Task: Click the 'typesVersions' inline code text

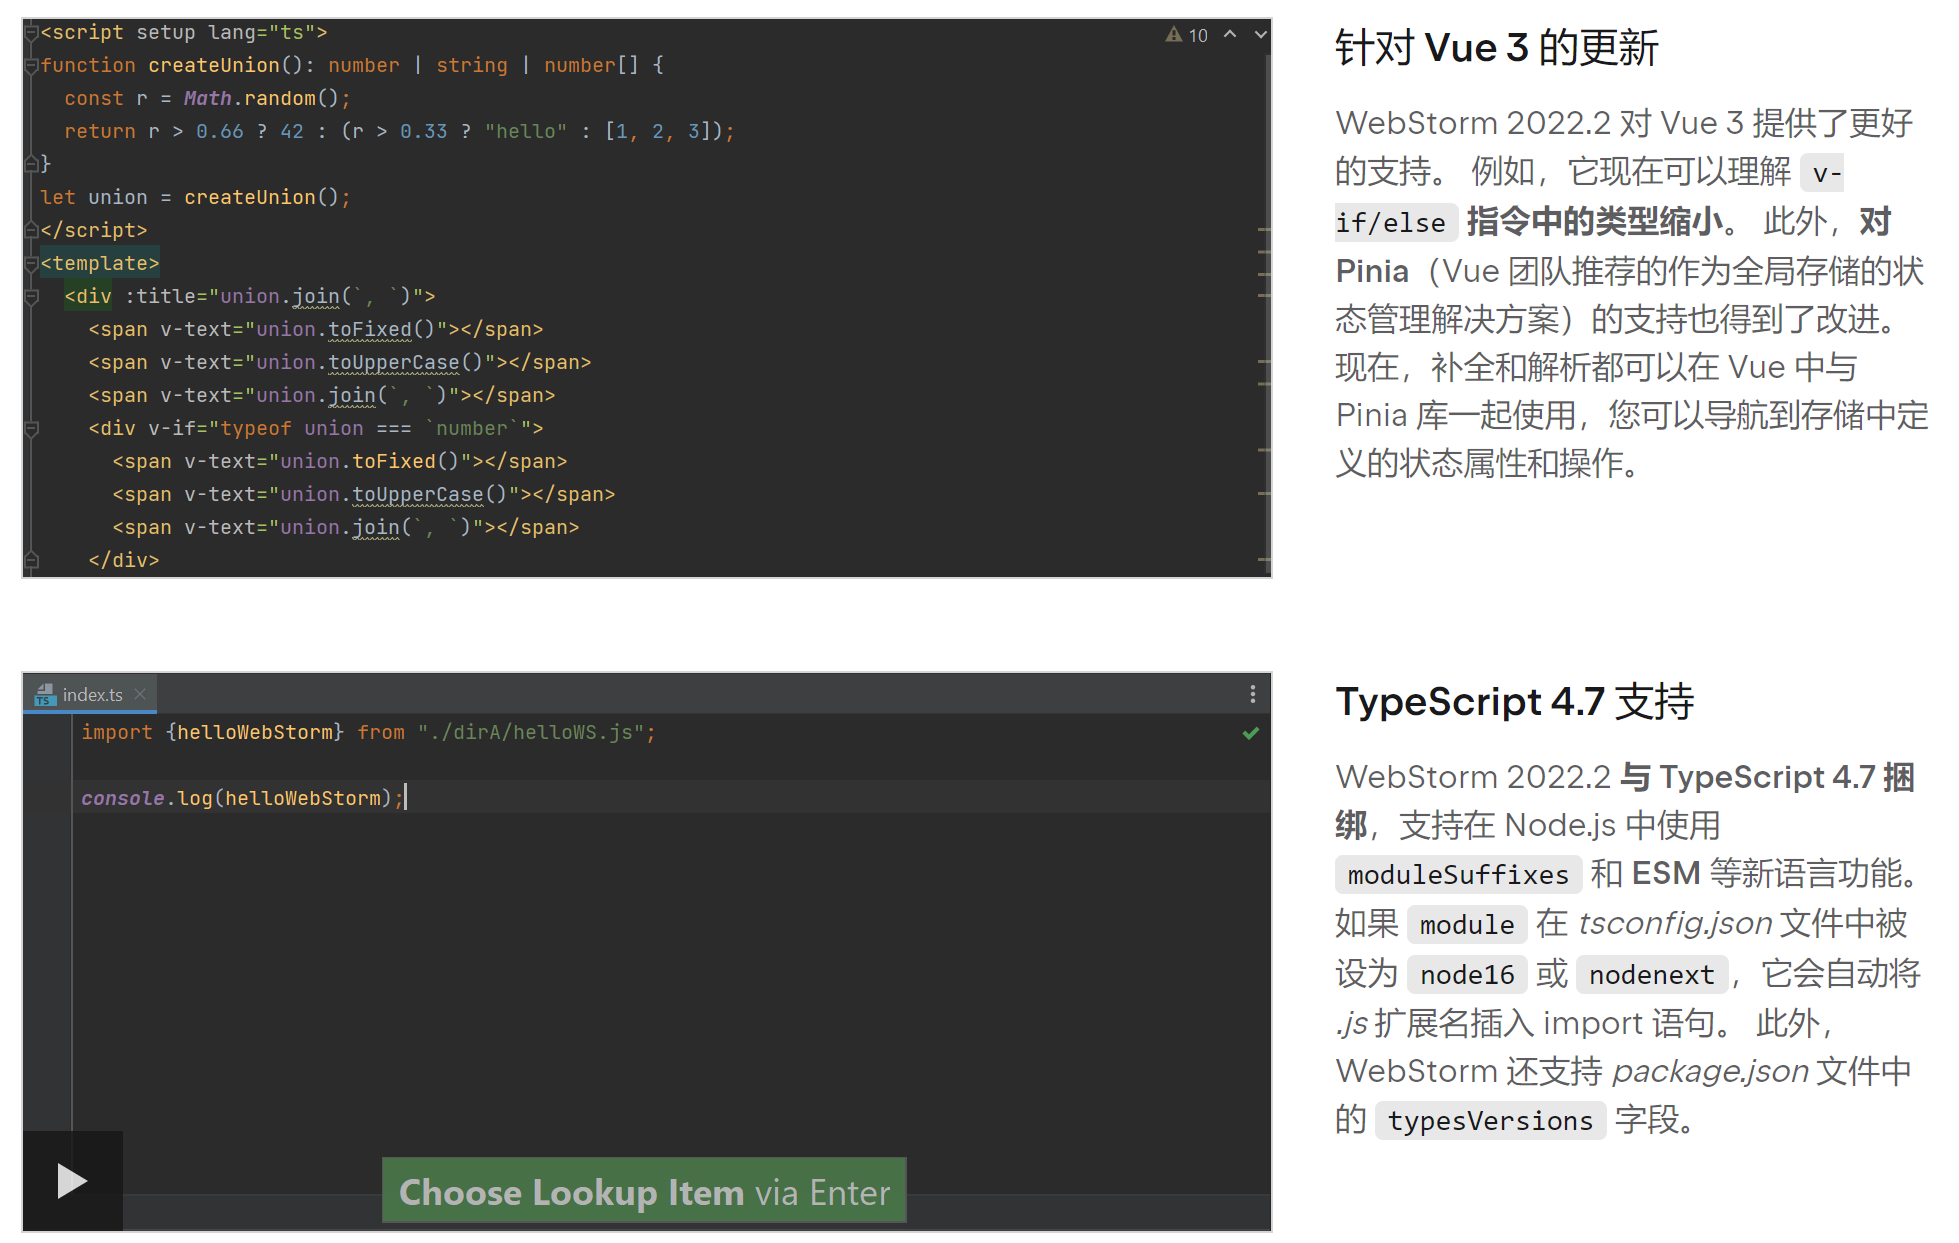Action: (1490, 1121)
